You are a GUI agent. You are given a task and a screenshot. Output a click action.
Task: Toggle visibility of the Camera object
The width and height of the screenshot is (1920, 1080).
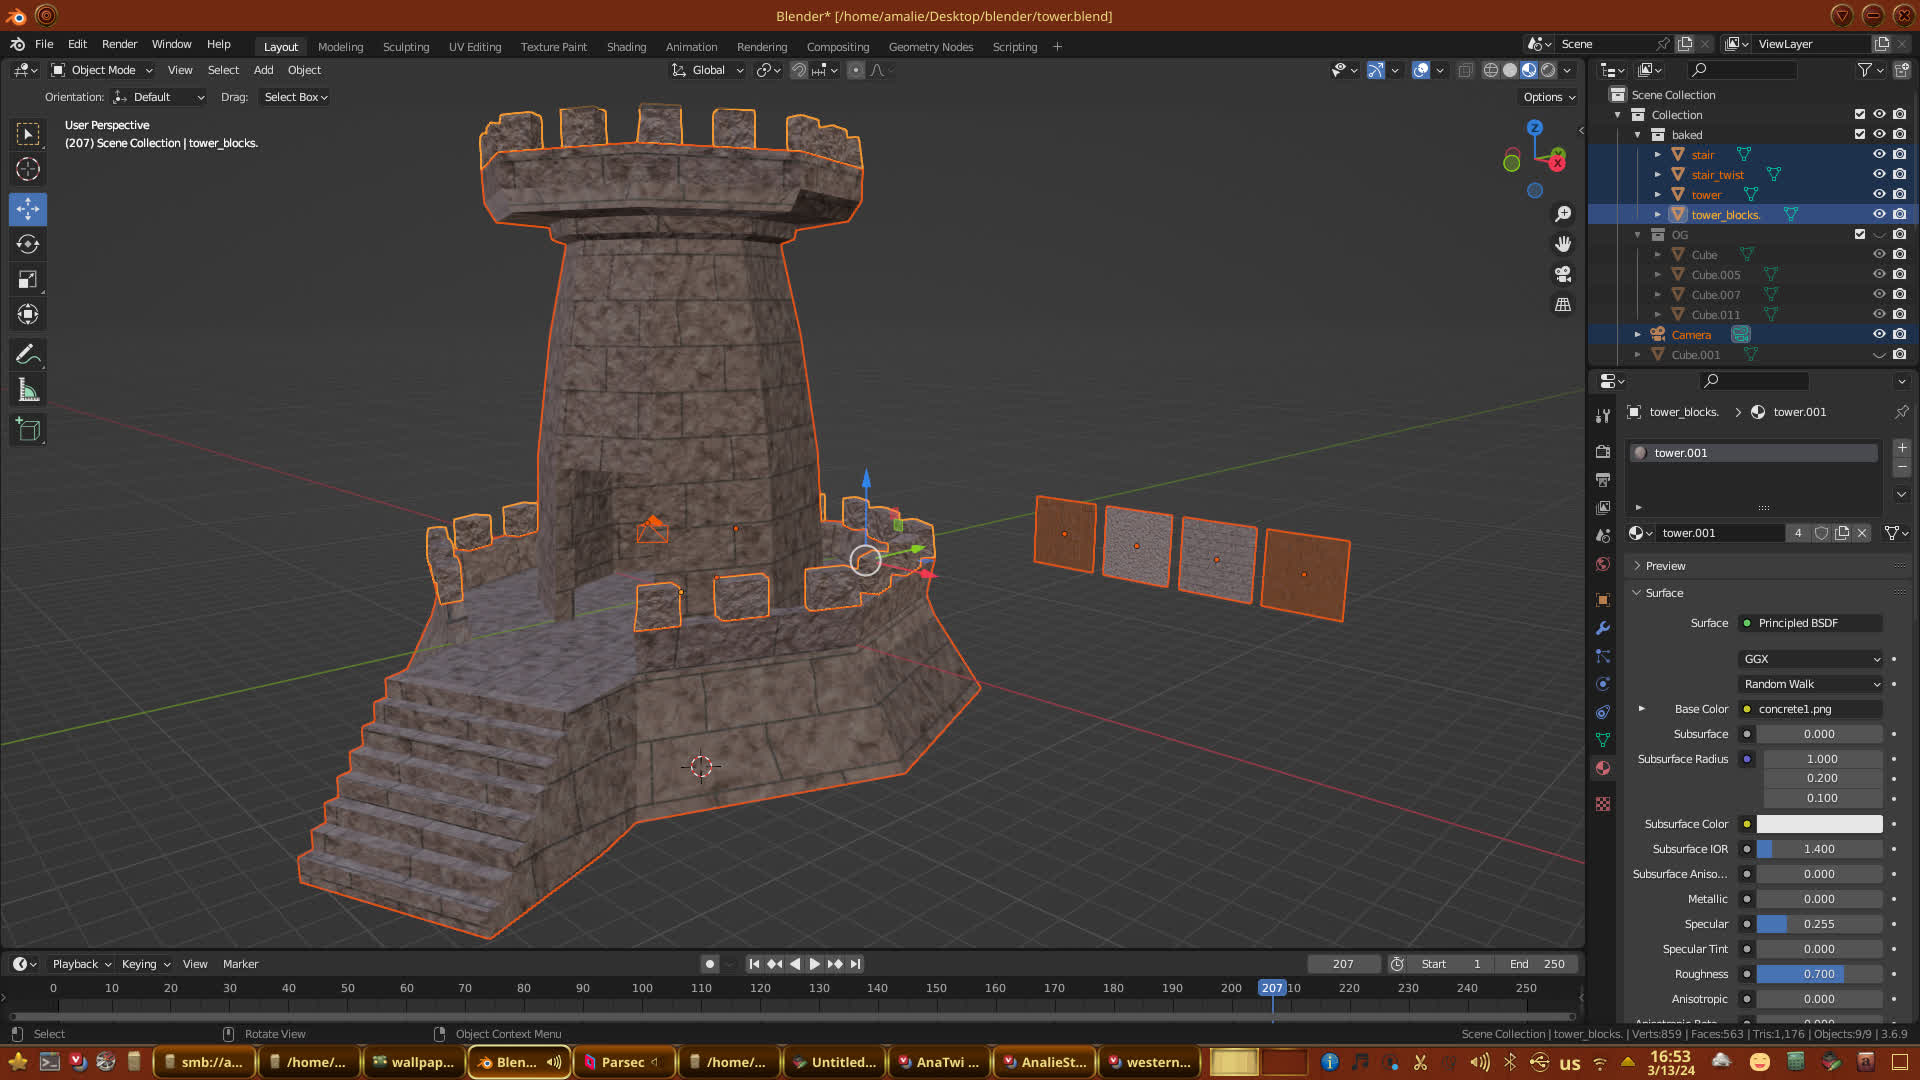tap(1879, 334)
